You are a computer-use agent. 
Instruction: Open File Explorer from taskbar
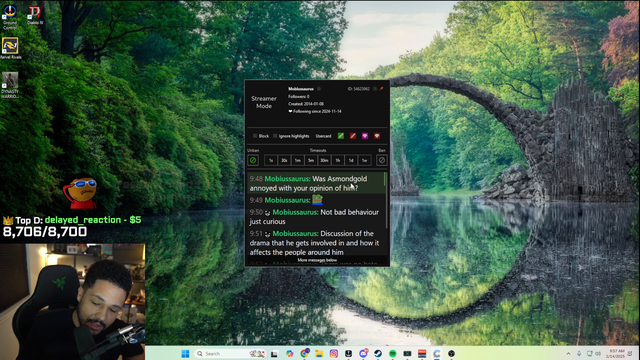coord(319,353)
